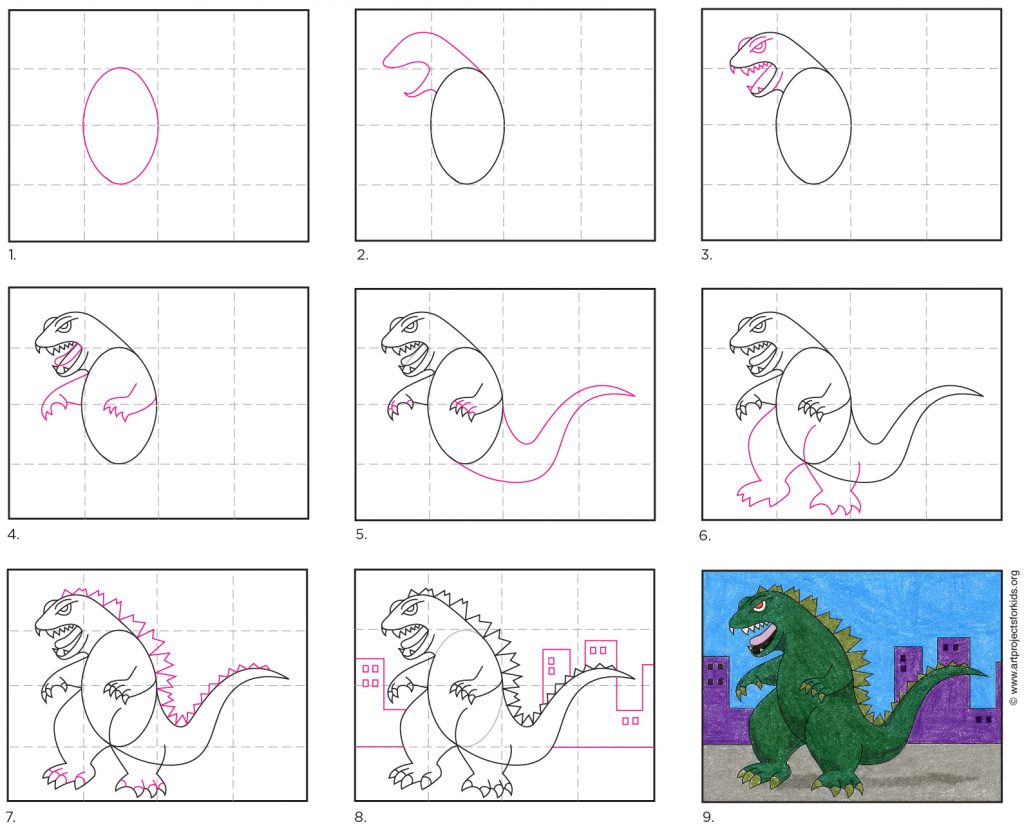Click the step number 7. label

tap(11, 817)
